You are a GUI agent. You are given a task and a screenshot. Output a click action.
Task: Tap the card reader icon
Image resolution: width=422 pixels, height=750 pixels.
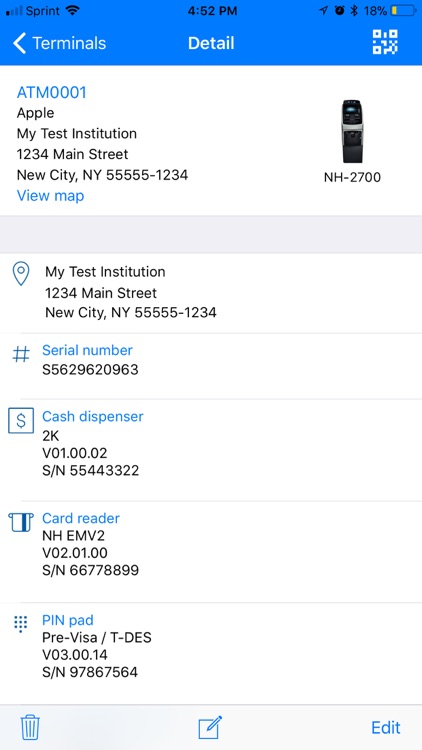(21, 522)
